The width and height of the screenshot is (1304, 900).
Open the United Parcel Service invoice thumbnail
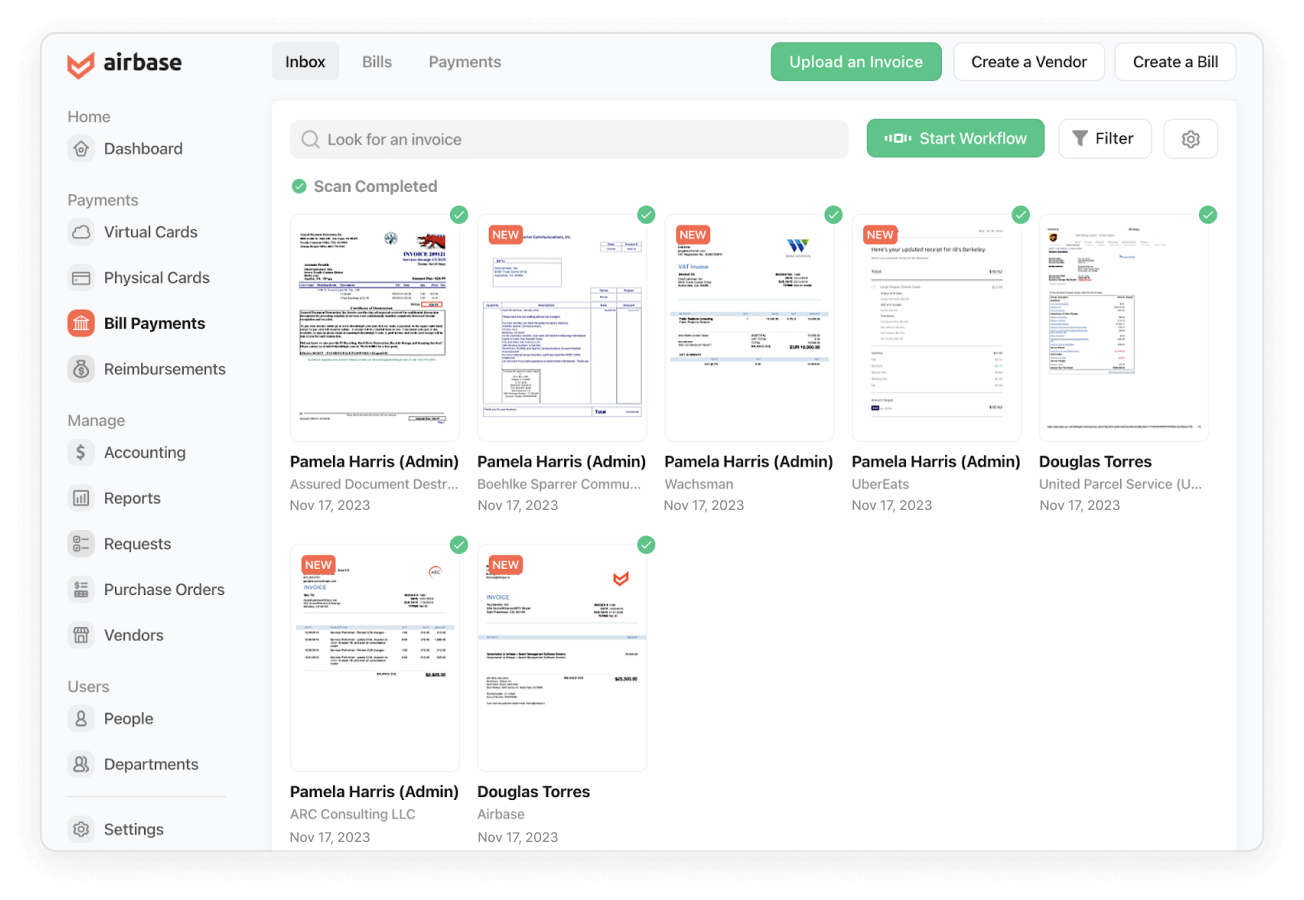[x=1124, y=327]
